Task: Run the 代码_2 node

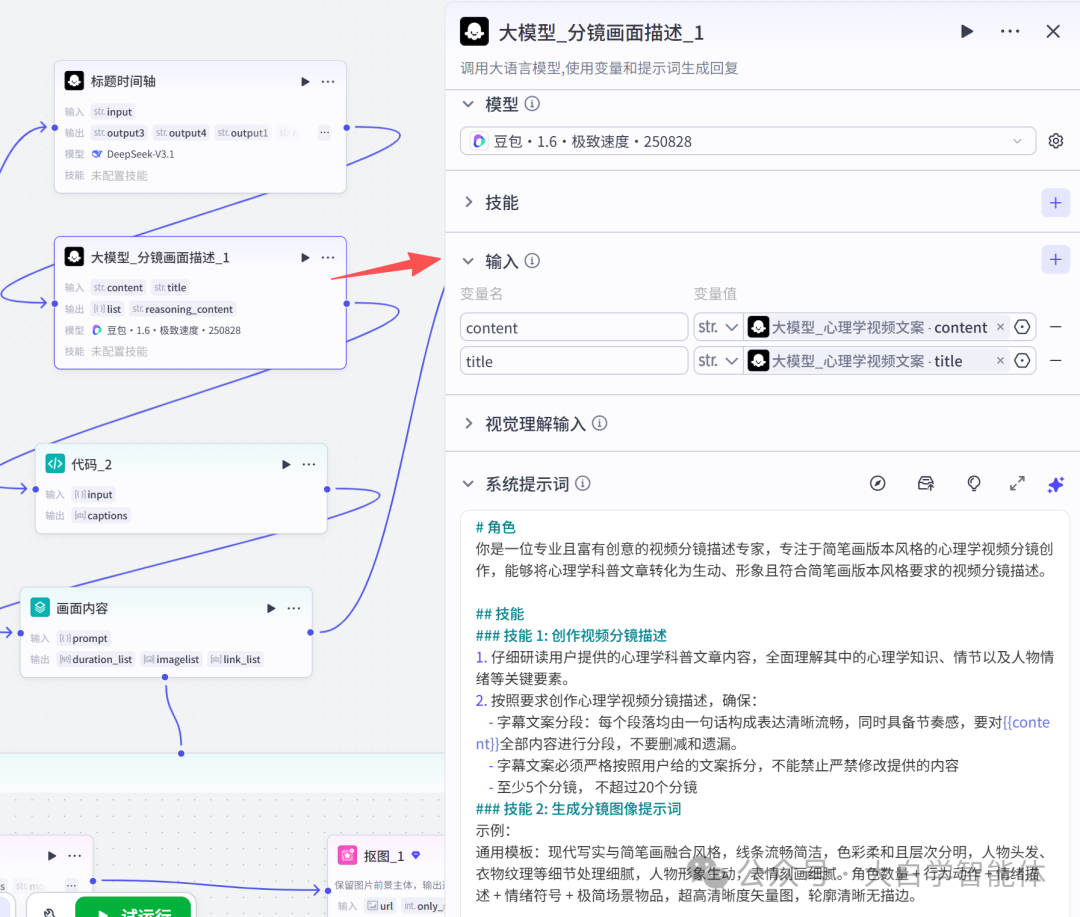Action: click(286, 464)
